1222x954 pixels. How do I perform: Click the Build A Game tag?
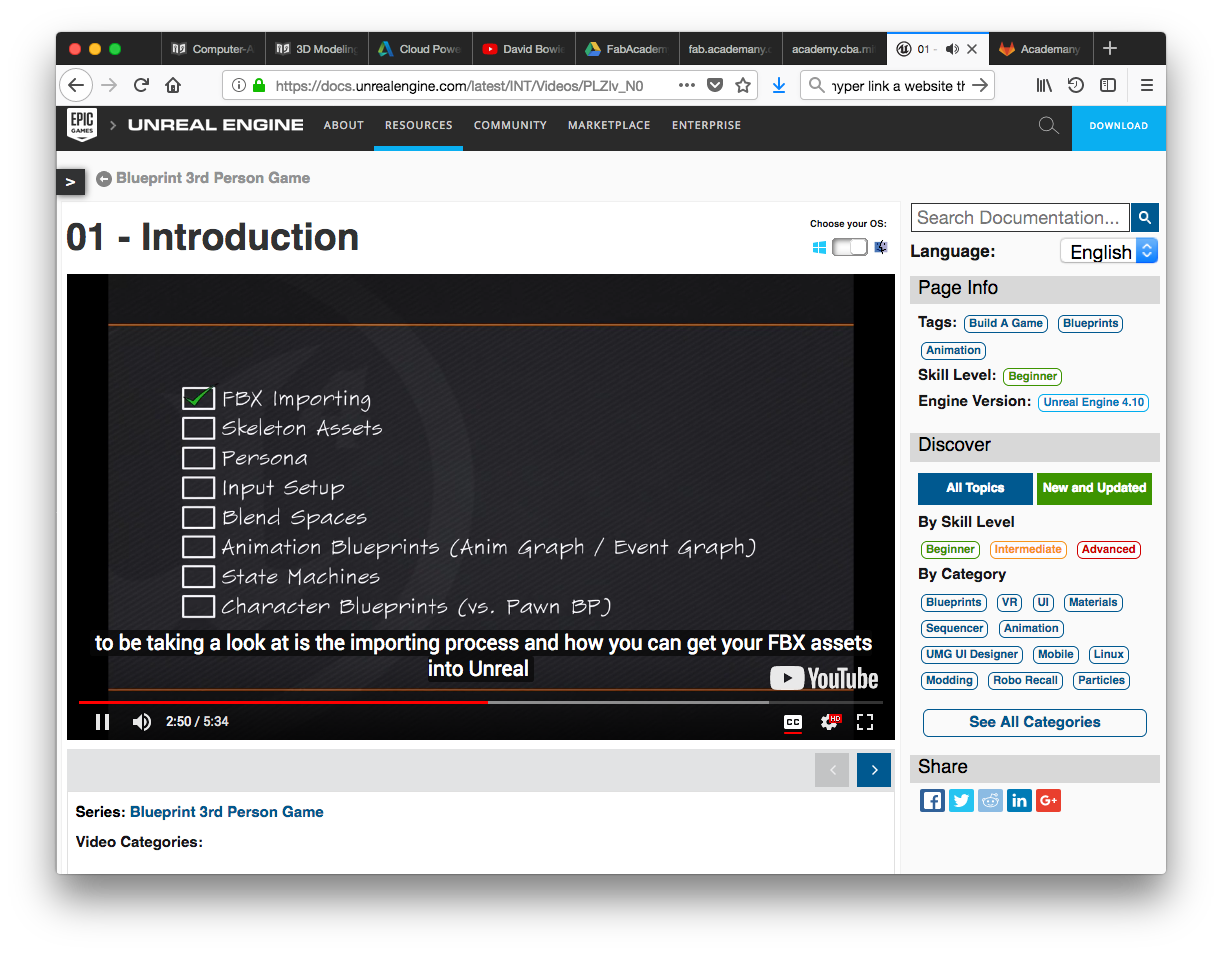tap(1006, 323)
